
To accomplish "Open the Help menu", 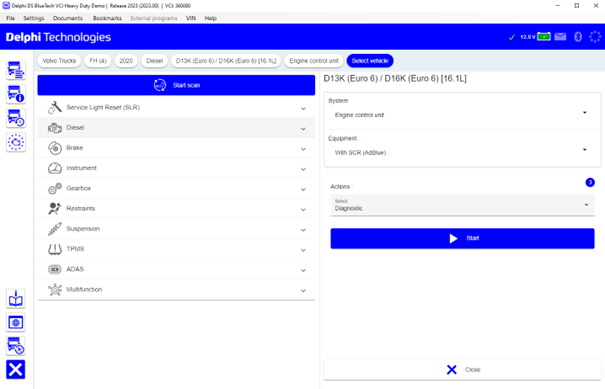I will coord(210,18).
